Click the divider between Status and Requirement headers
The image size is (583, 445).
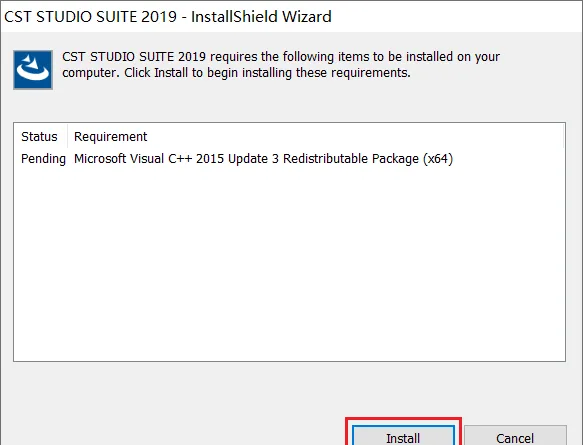67,136
